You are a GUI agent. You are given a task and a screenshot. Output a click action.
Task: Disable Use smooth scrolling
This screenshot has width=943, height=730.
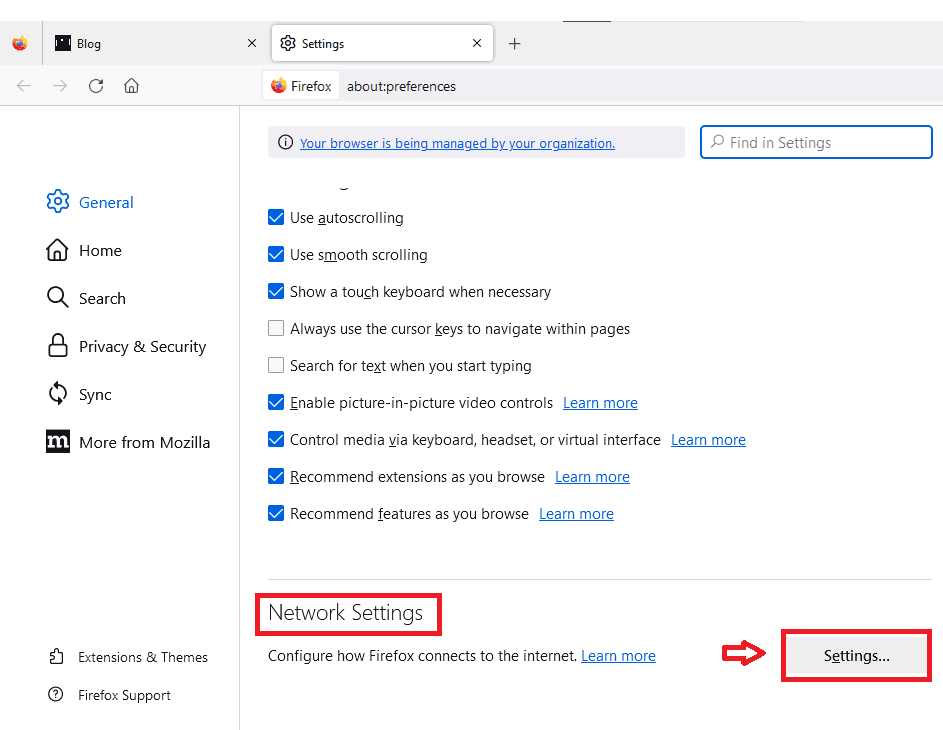(276, 254)
